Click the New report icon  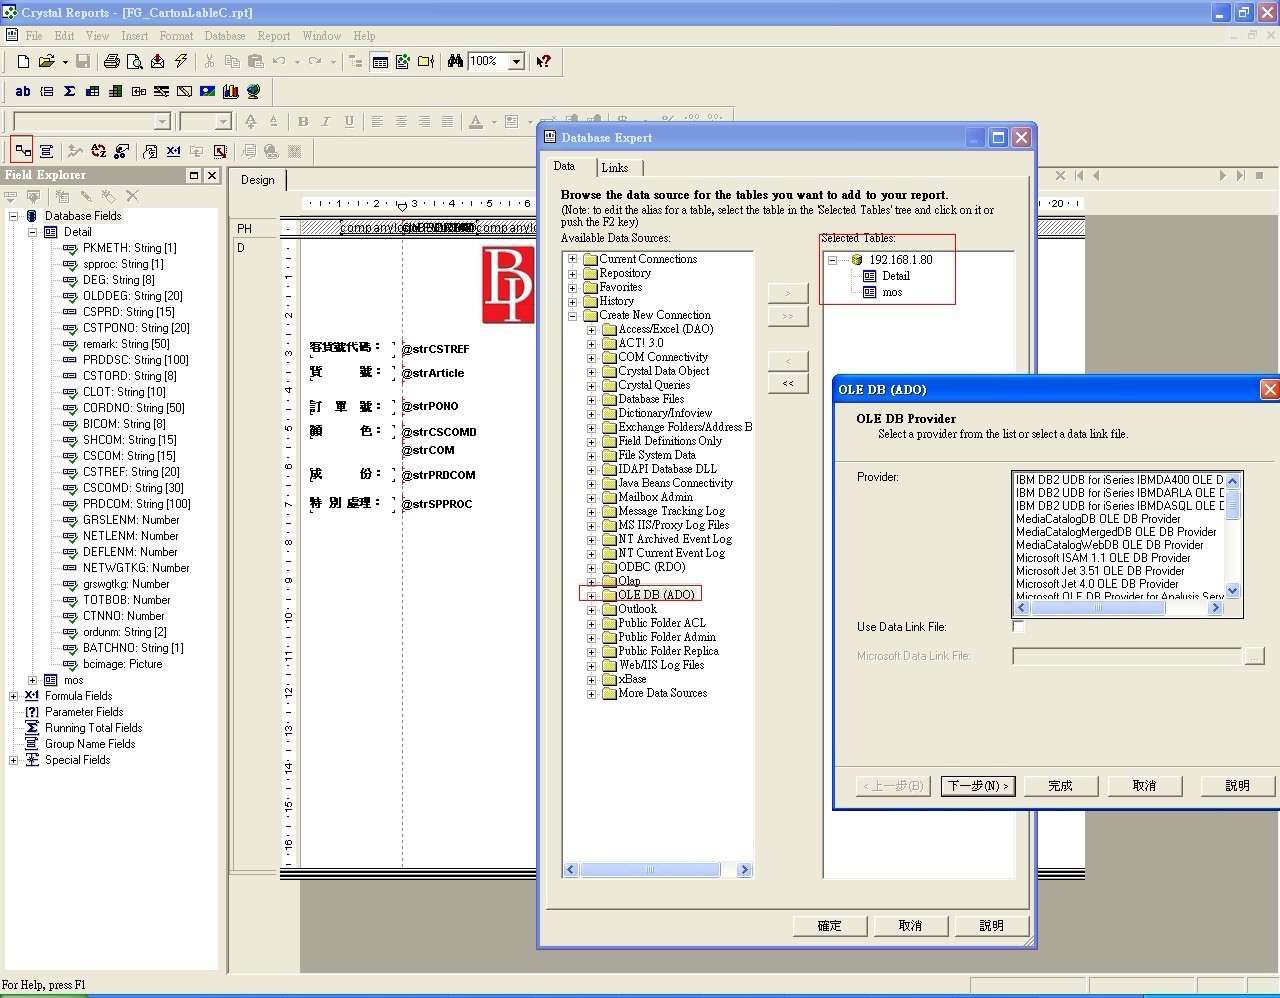tap(24, 61)
